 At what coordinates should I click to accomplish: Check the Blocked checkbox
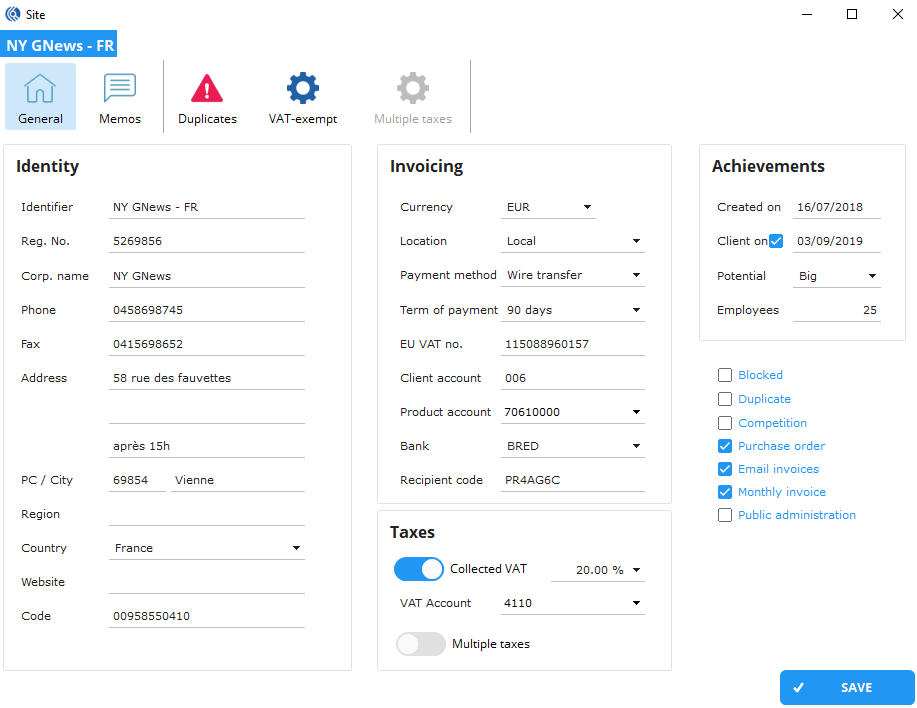click(725, 375)
